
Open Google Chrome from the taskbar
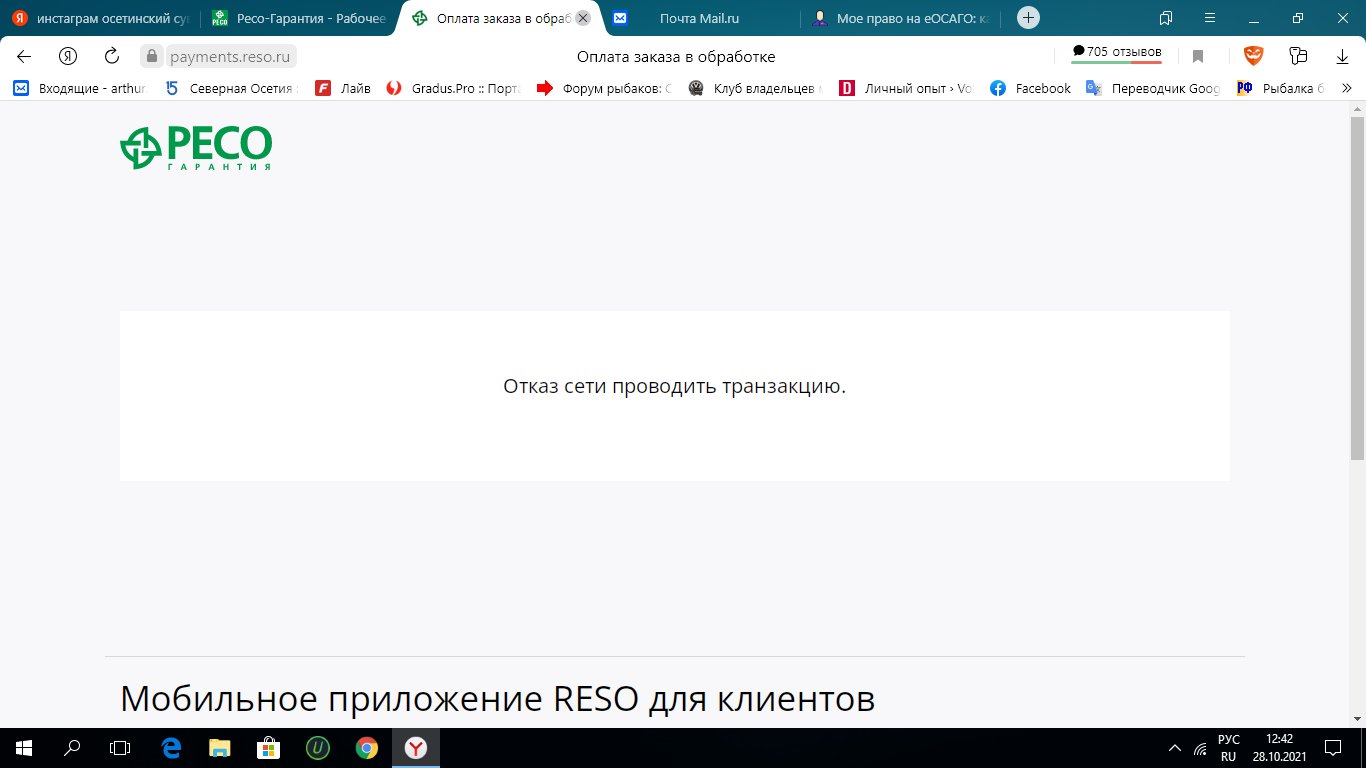367,748
